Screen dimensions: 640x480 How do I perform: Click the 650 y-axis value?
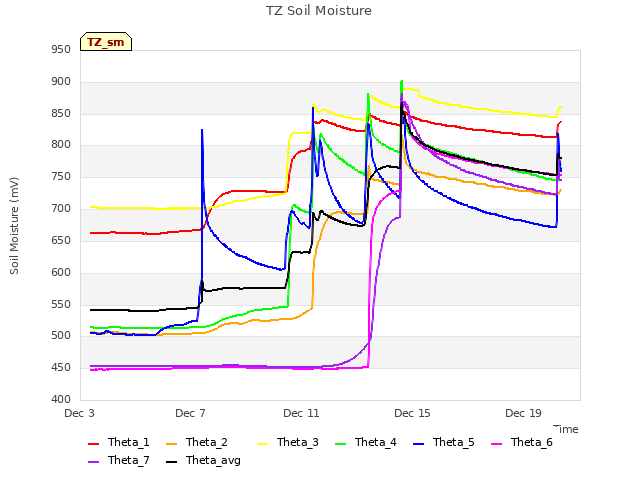coord(61,240)
